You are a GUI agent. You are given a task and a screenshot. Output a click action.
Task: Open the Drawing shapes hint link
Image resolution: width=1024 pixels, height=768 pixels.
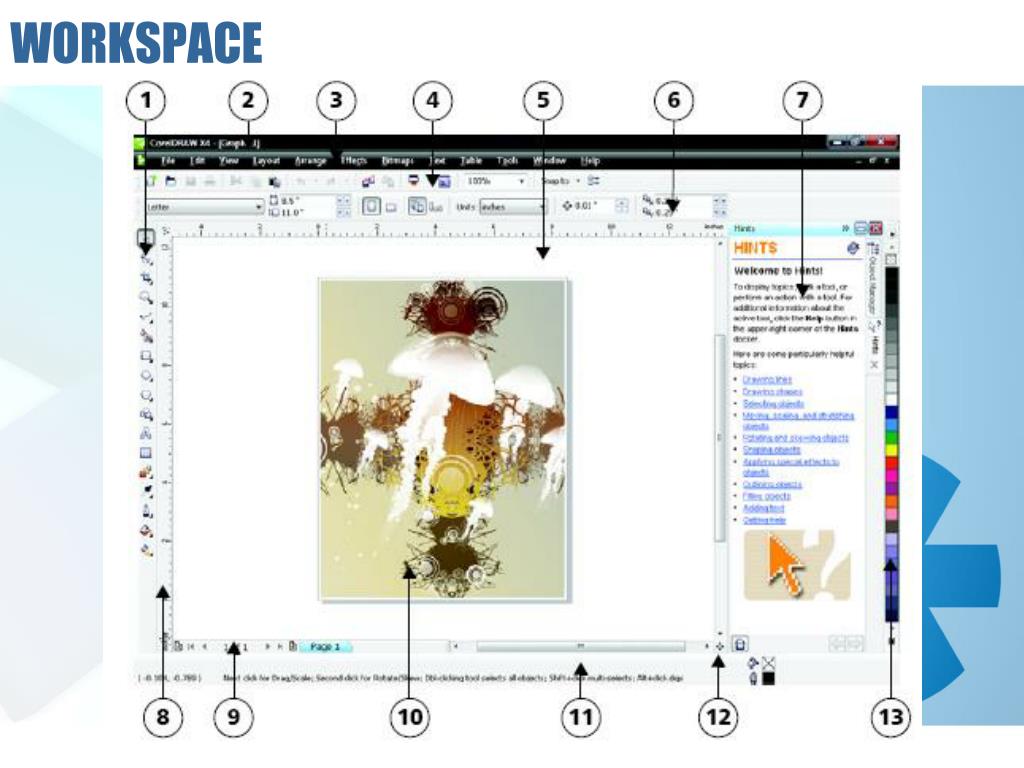772,392
